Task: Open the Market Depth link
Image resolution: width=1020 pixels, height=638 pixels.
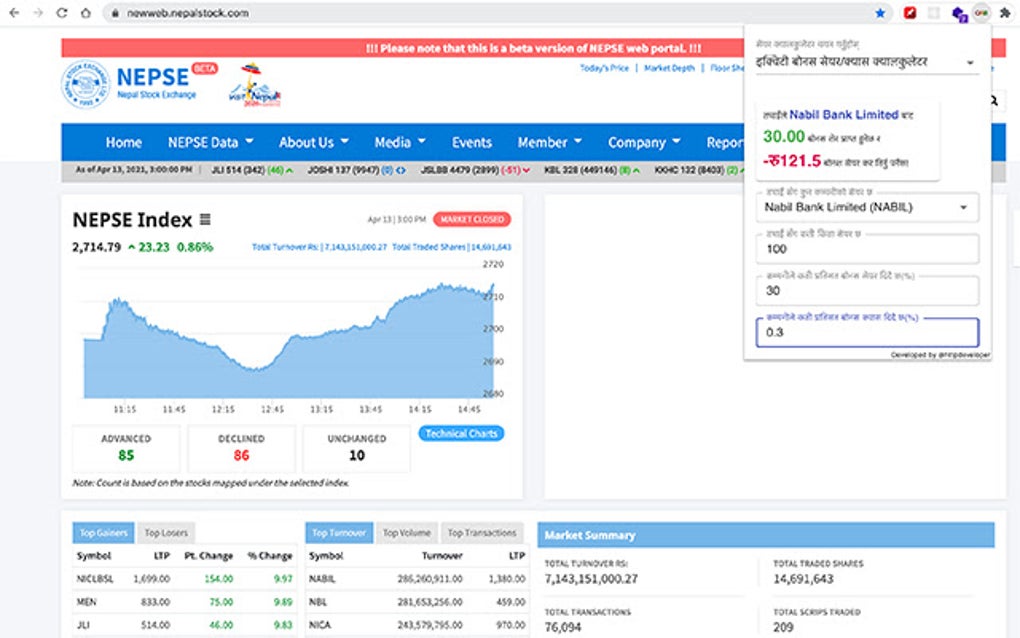Action: click(x=669, y=68)
